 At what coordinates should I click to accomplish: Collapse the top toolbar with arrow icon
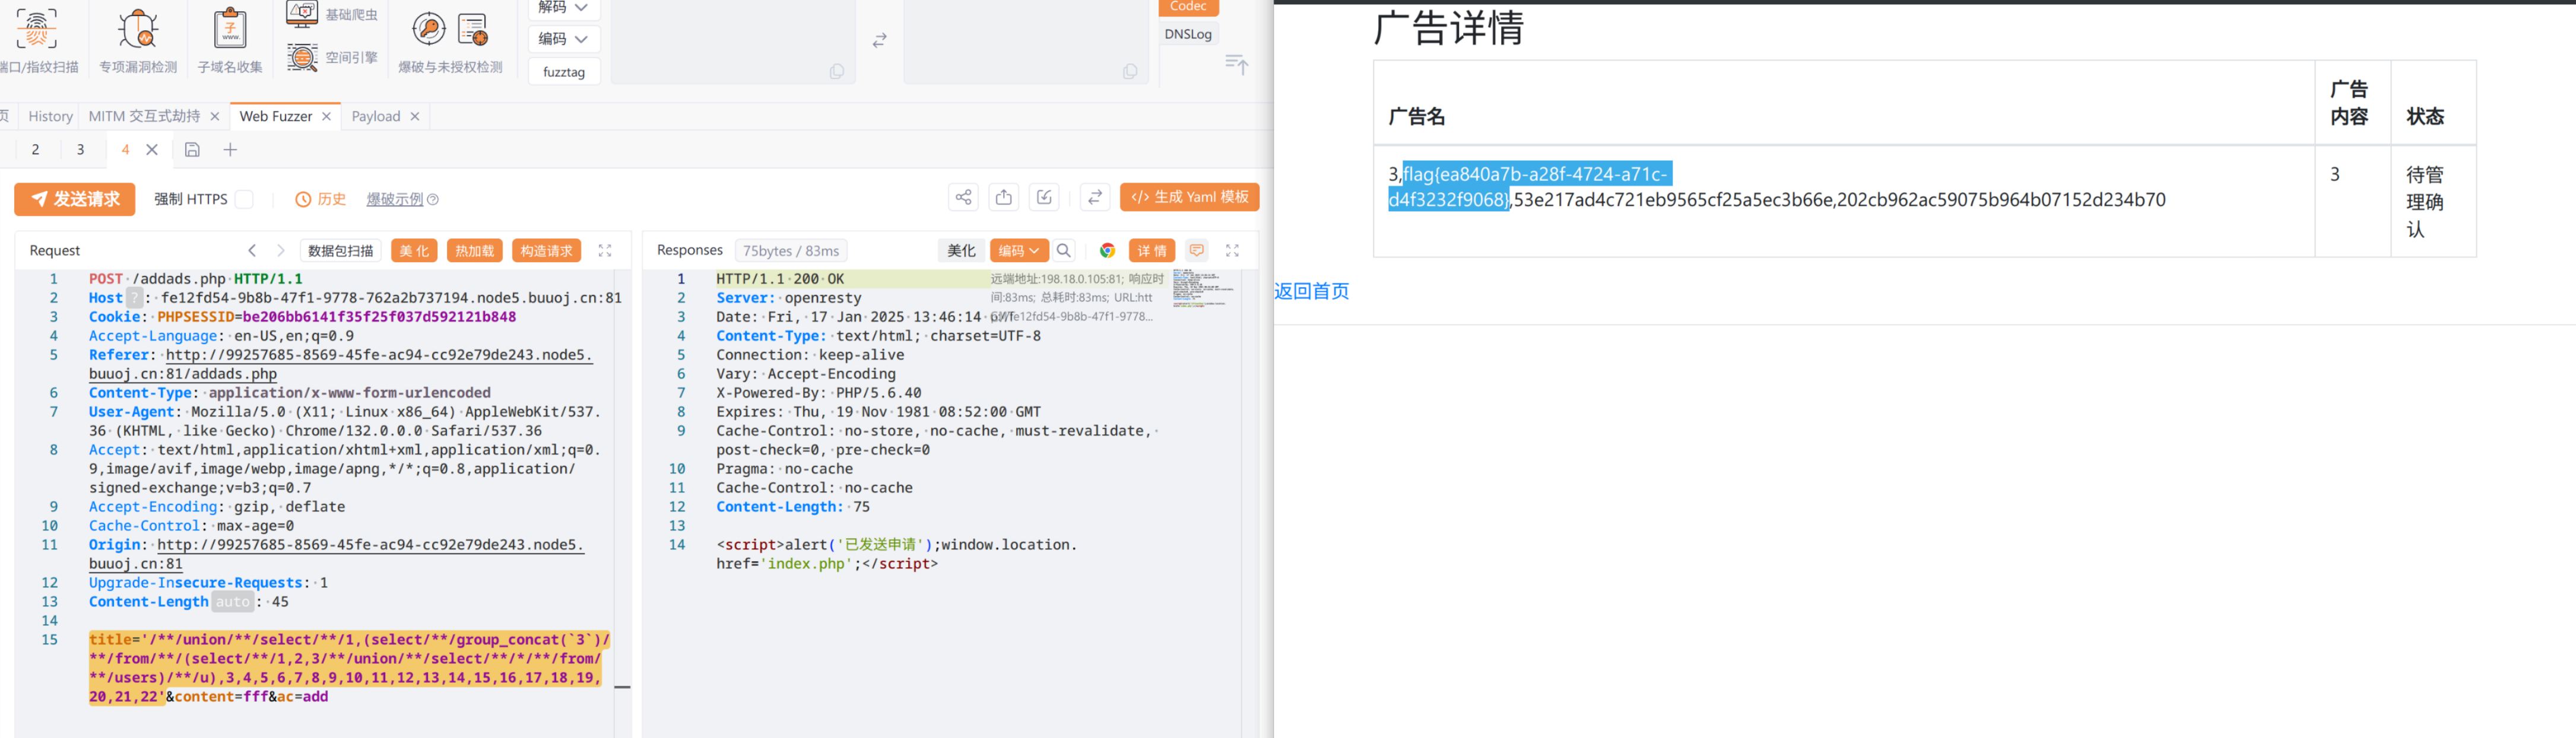point(1237,64)
